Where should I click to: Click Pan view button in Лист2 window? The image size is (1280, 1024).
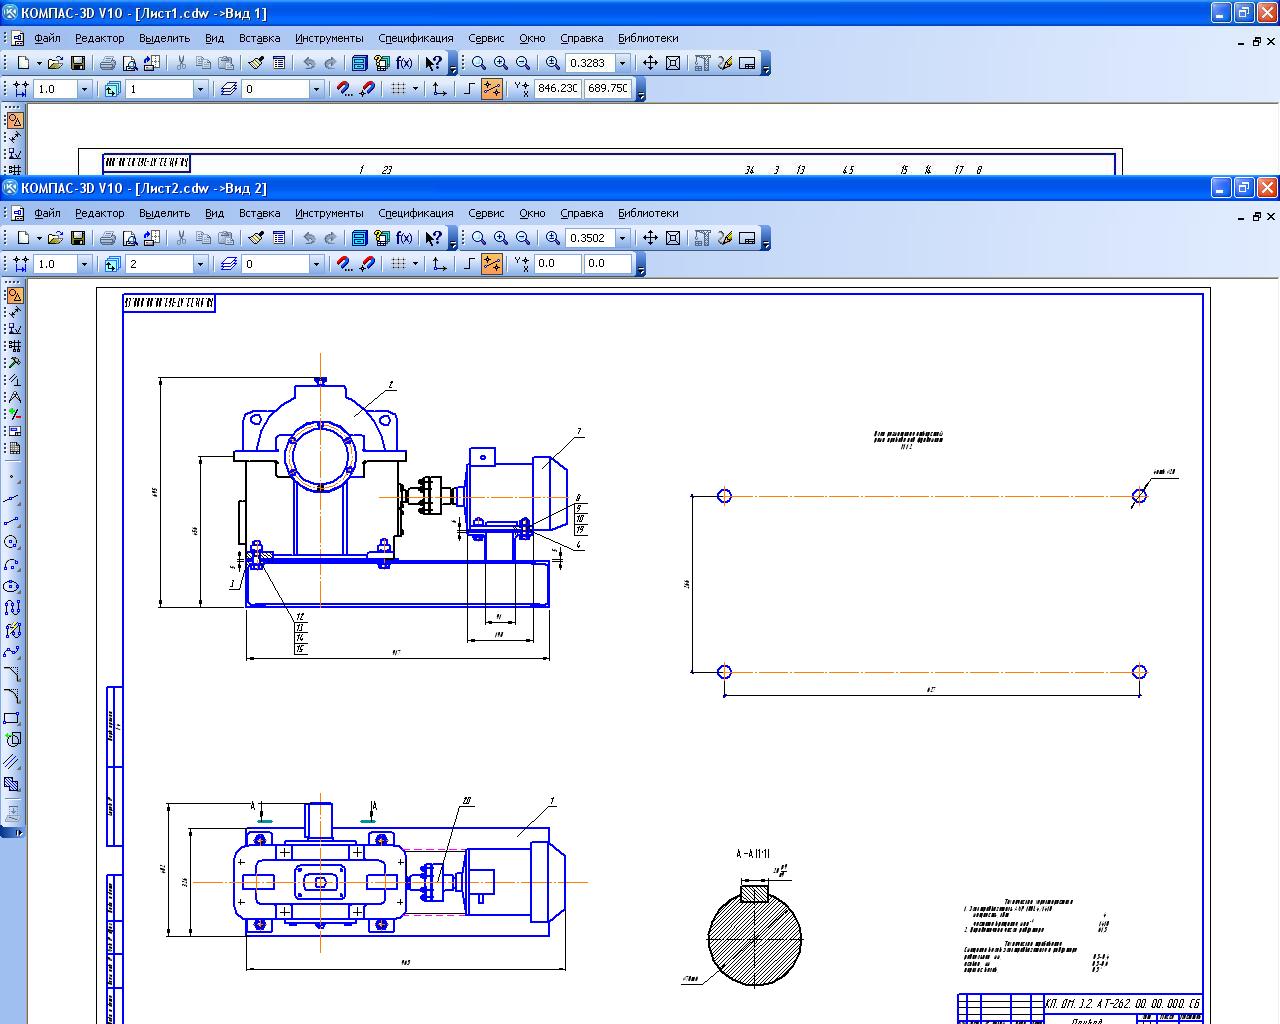tap(650, 238)
